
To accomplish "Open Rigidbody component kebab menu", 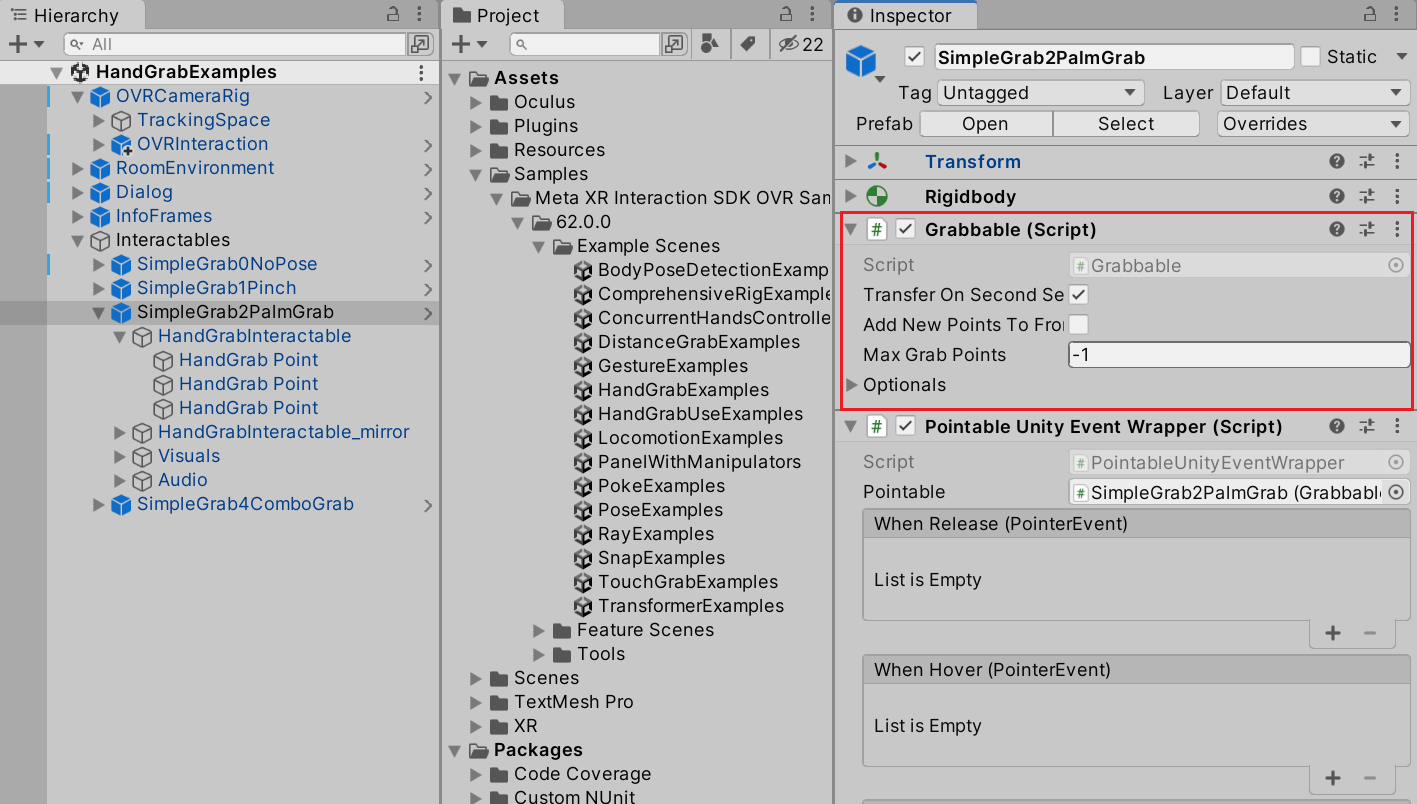I will point(1397,197).
